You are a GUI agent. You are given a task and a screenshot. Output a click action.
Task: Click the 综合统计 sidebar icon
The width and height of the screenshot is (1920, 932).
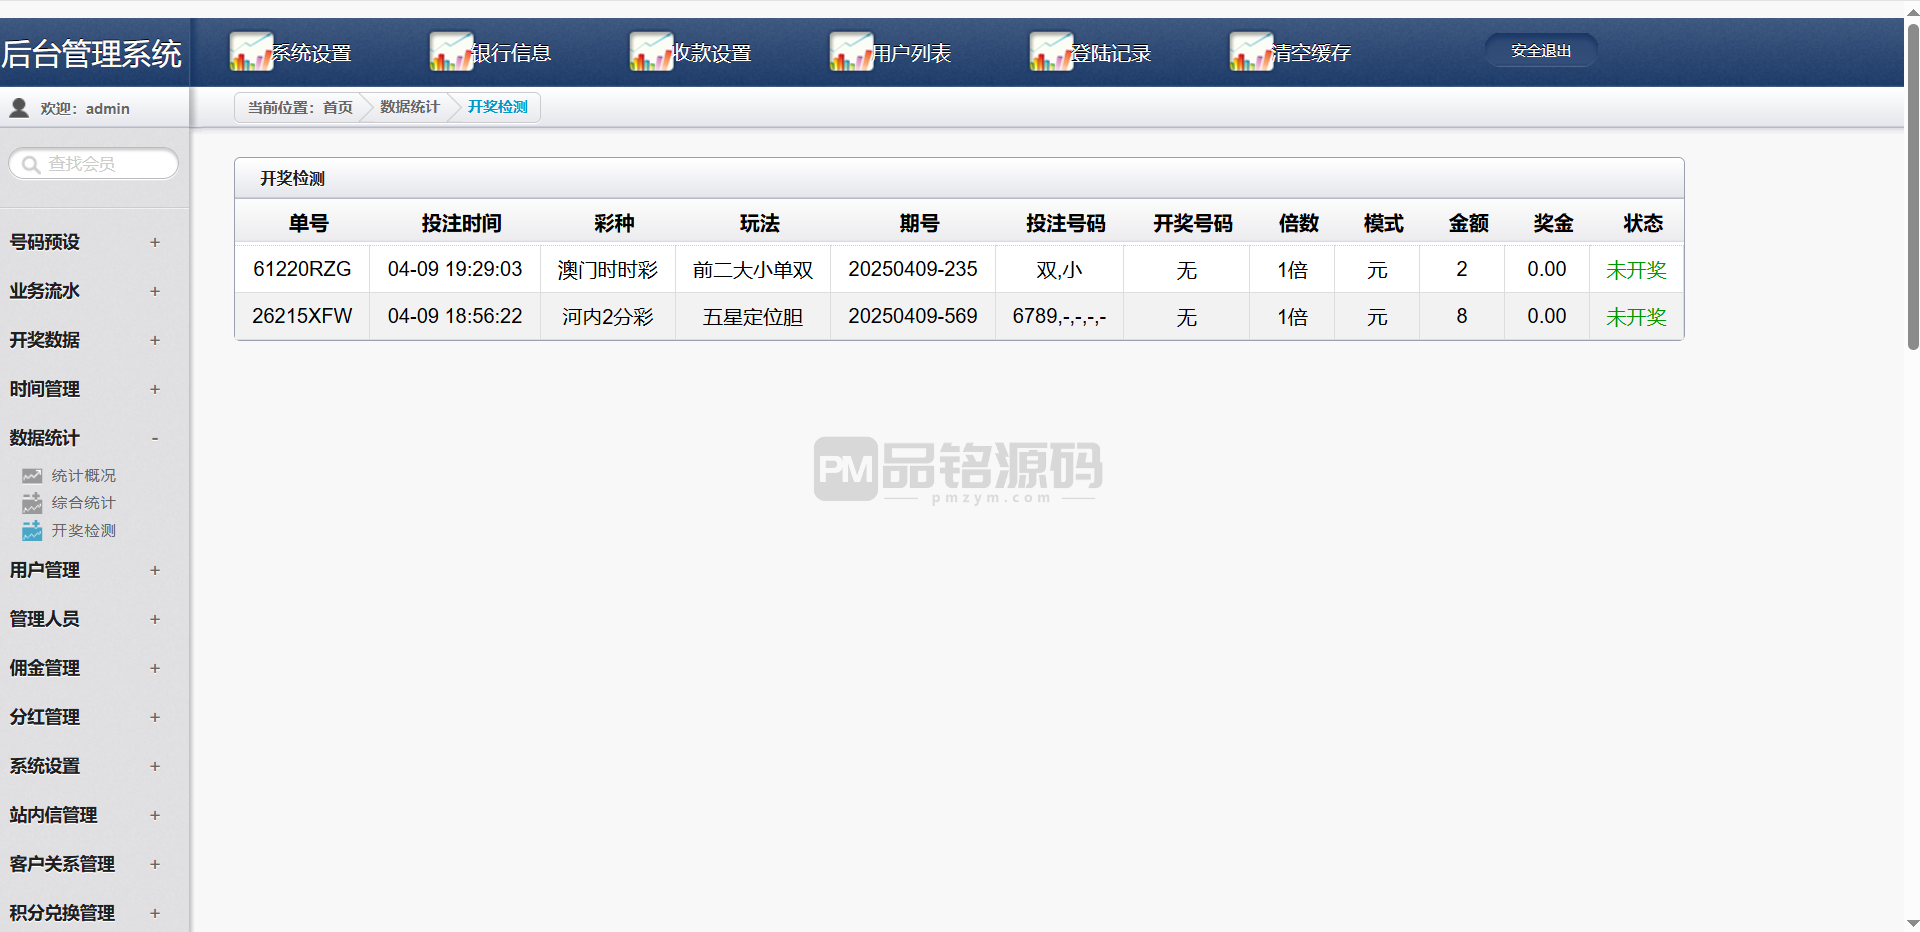click(x=32, y=503)
